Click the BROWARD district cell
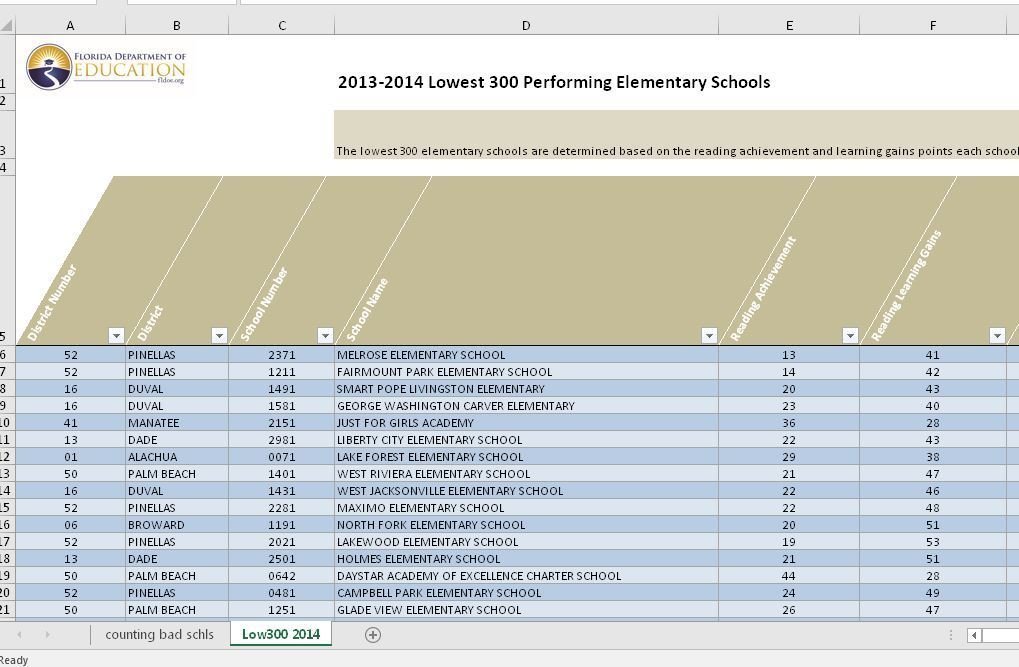Image resolution: width=1019 pixels, height=667 pixels. click(x=177, y=525)
